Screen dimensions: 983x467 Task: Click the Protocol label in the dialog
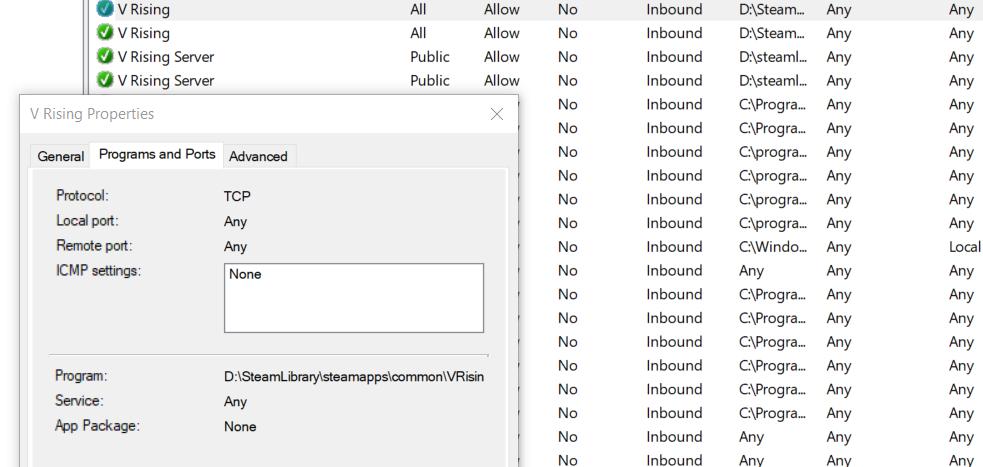[x=82, y=196]
